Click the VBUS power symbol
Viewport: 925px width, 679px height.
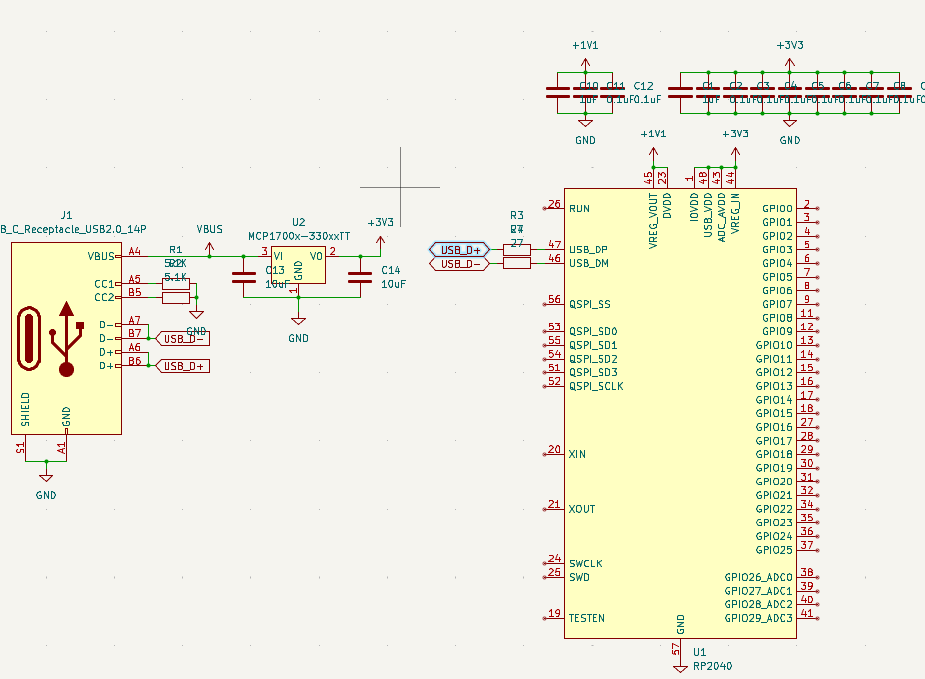[209, 240]
